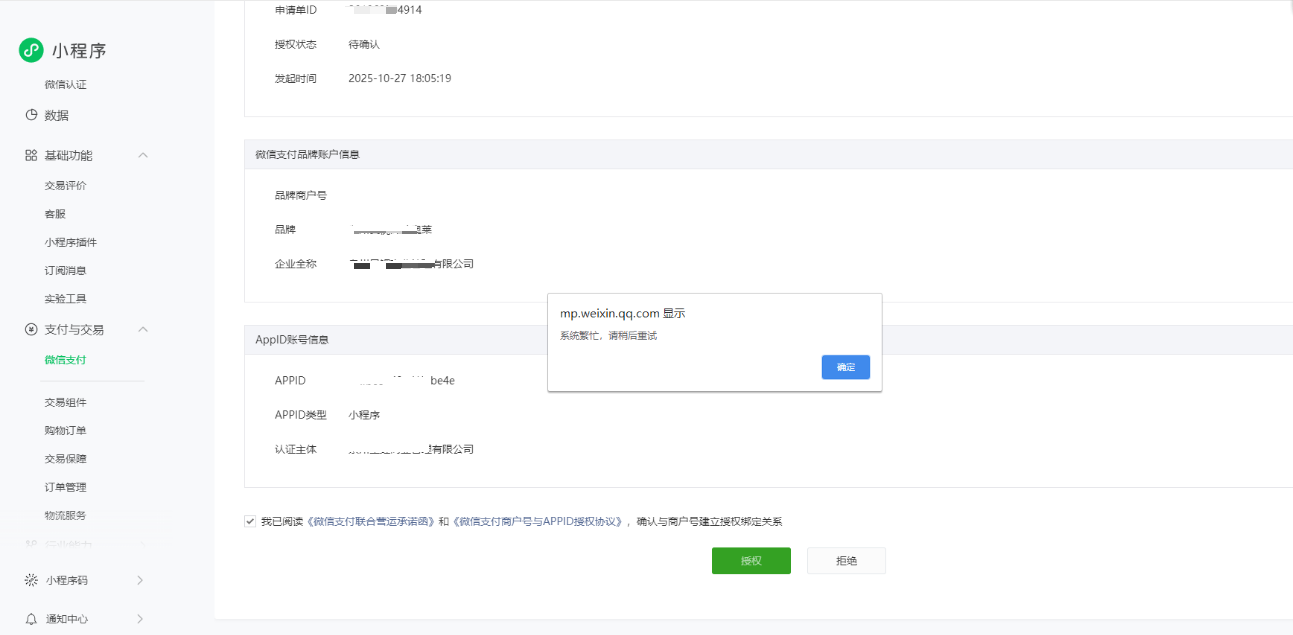Click the 系统繁忙，请稍后重试 message
Image resolution: width=1293 pixels, height=635 pixels.
[608, 336]
